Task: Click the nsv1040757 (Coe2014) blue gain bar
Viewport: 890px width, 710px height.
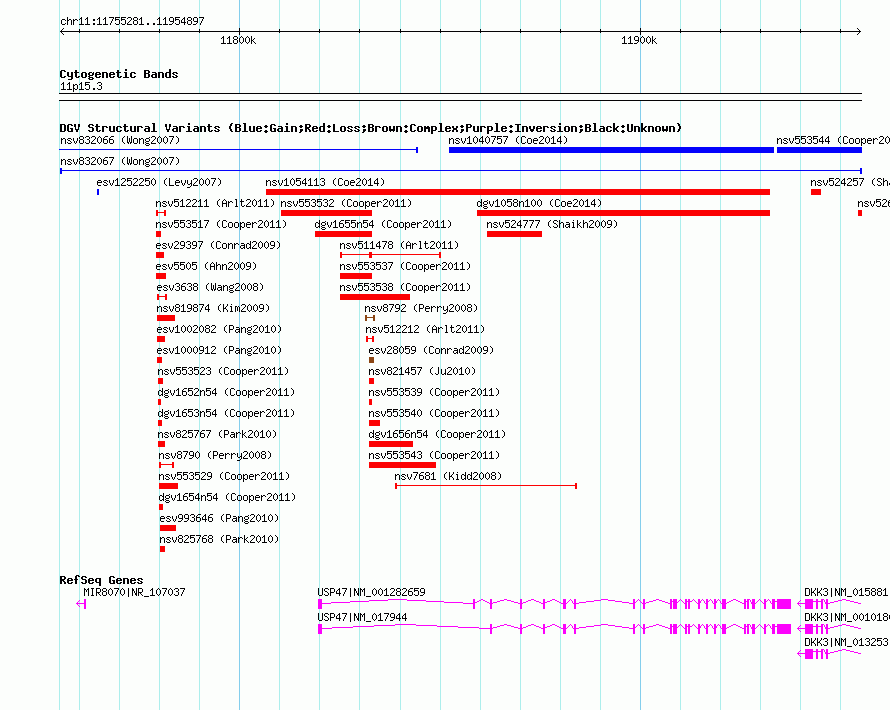Action: point(611,150)
